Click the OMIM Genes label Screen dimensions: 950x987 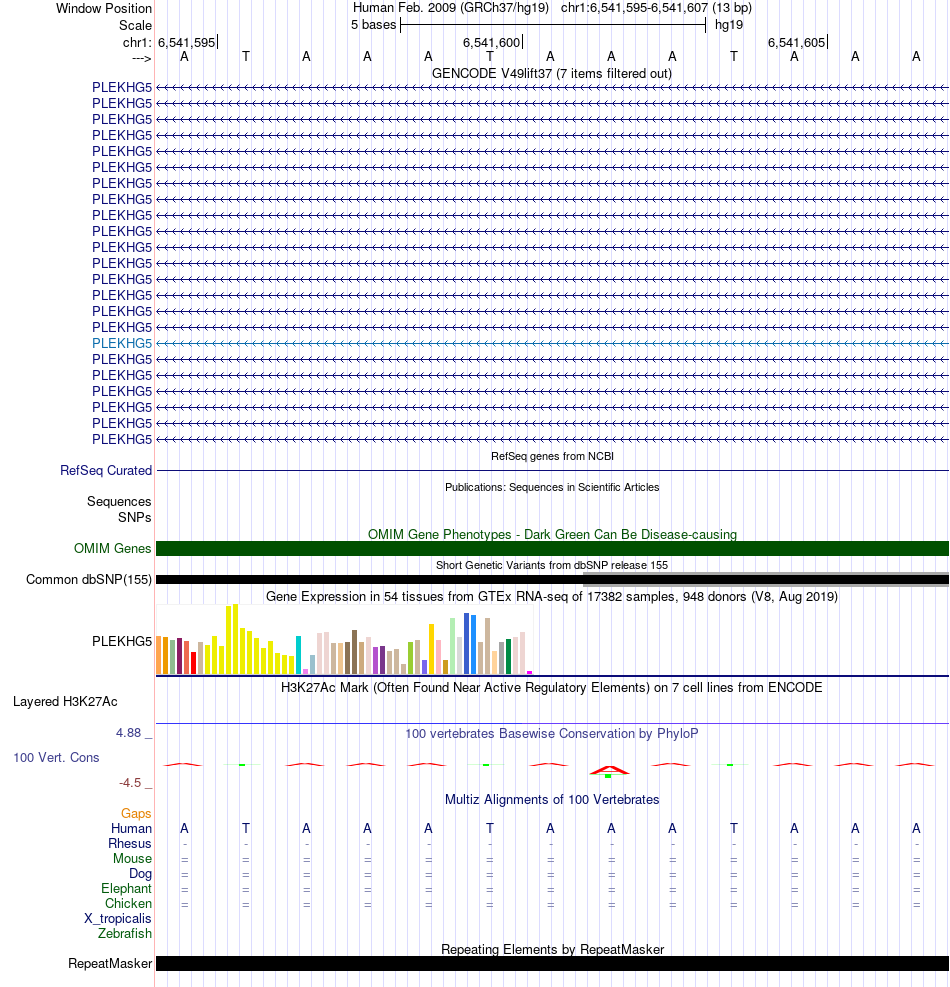click(x=112, y=548)
